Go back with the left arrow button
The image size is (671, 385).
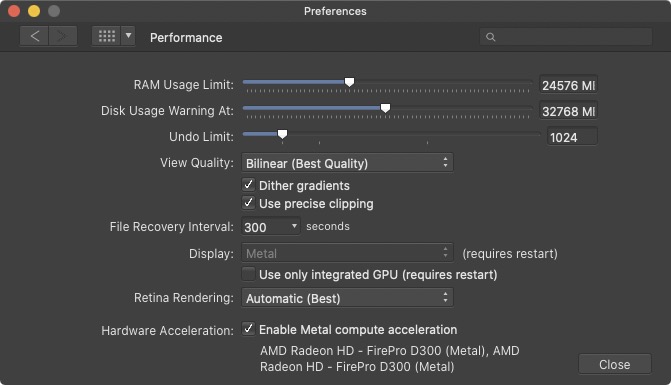click(x=34, y=36)
